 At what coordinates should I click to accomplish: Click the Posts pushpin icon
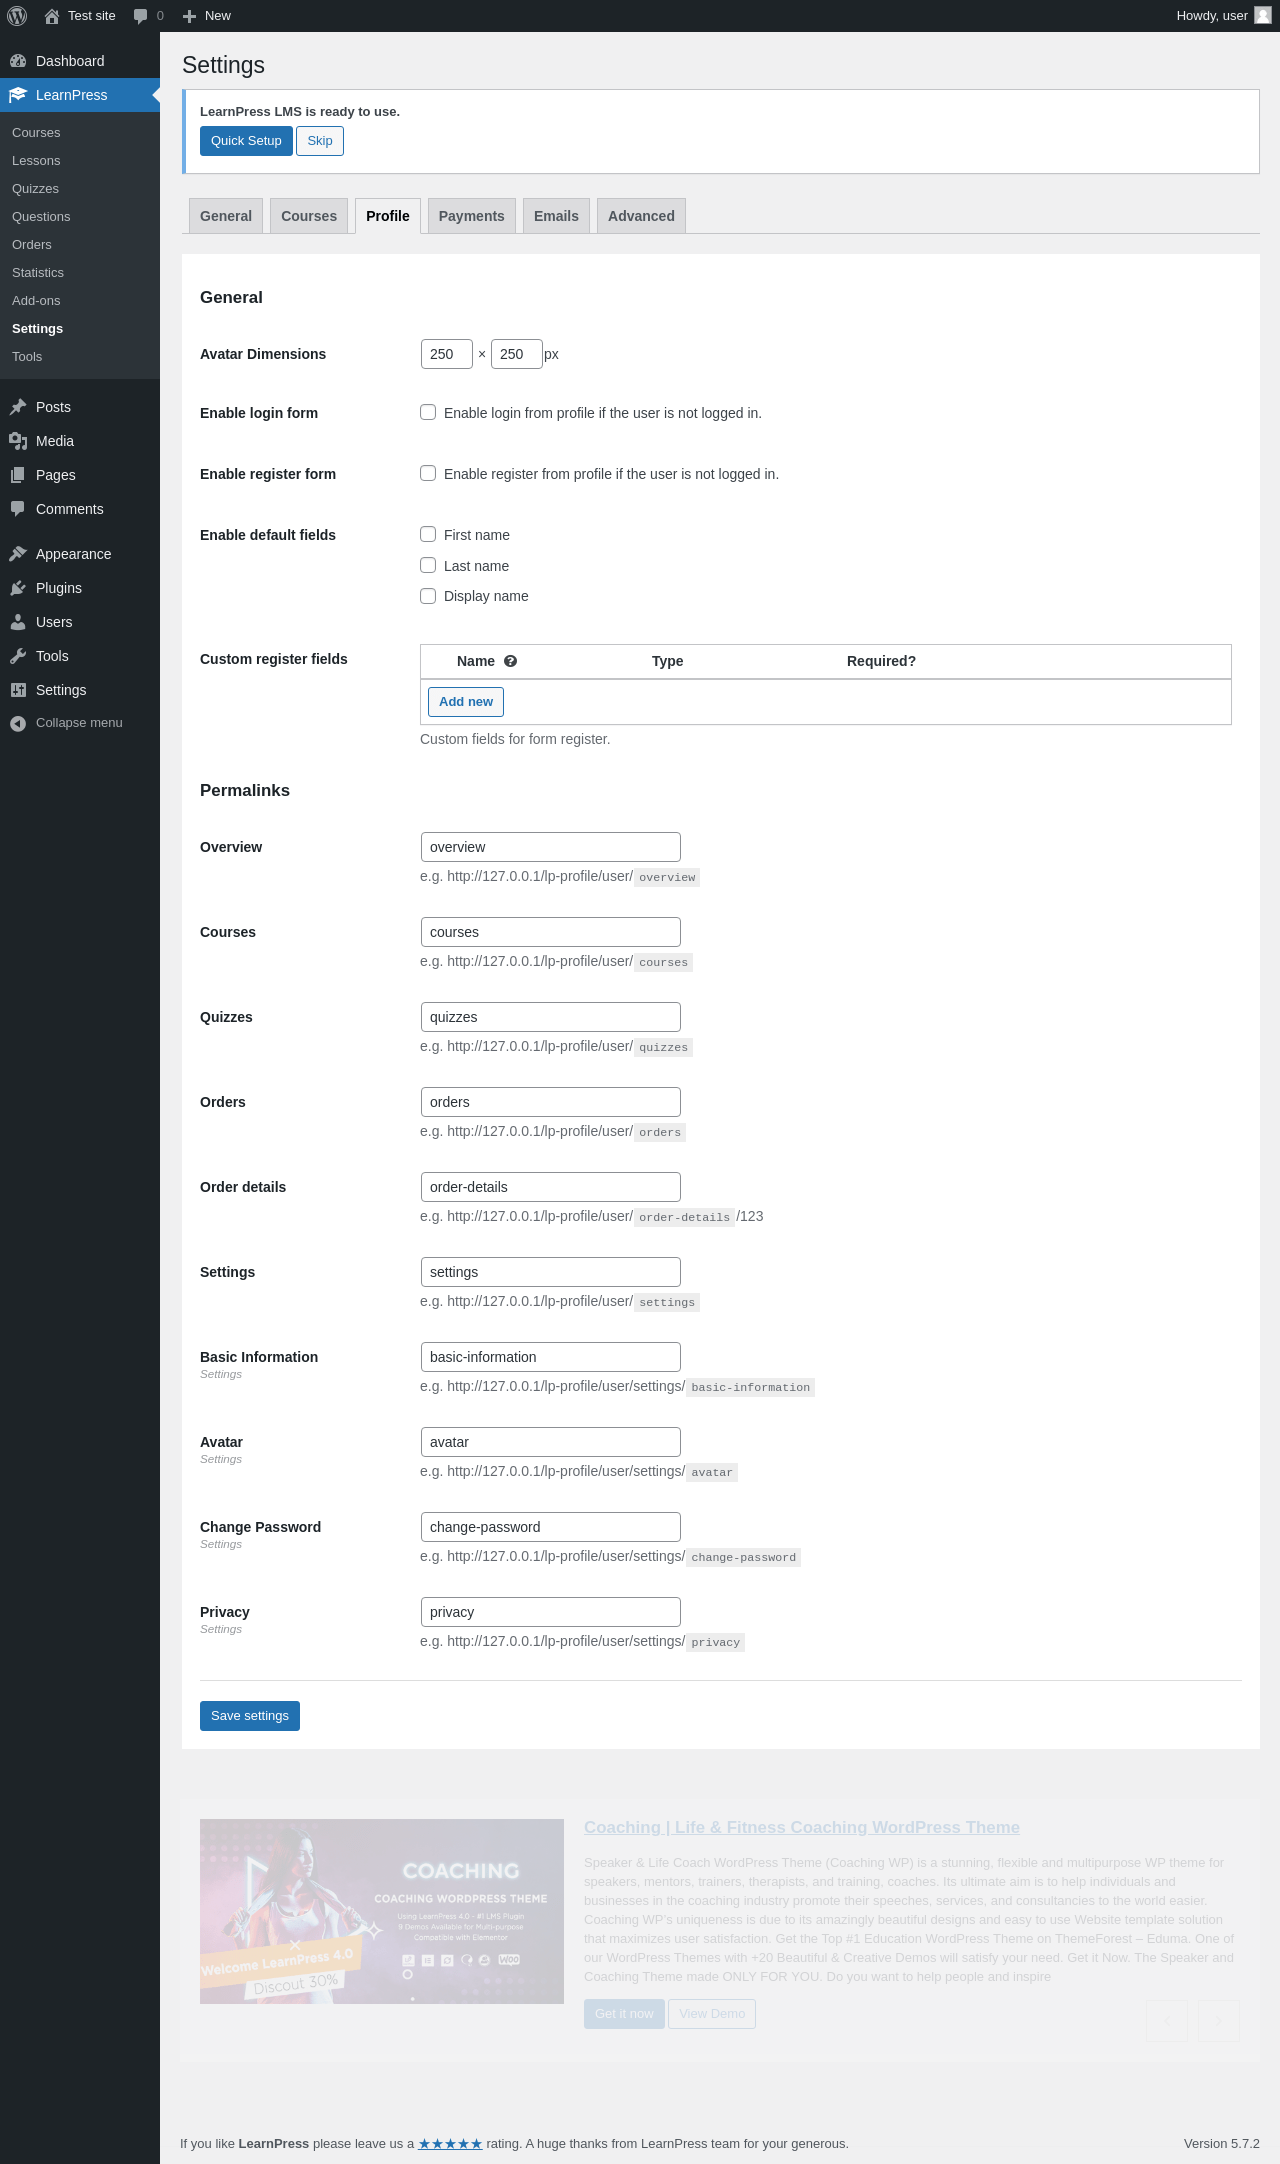point(18,407)
